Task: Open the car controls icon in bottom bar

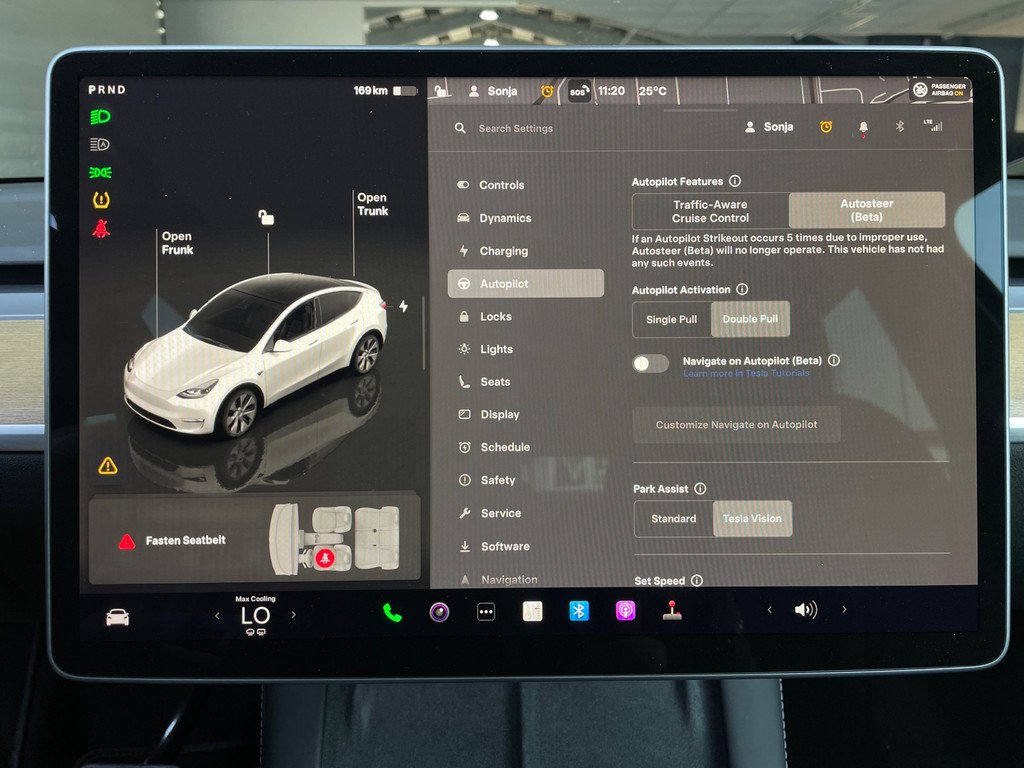Action: [118, 616]
